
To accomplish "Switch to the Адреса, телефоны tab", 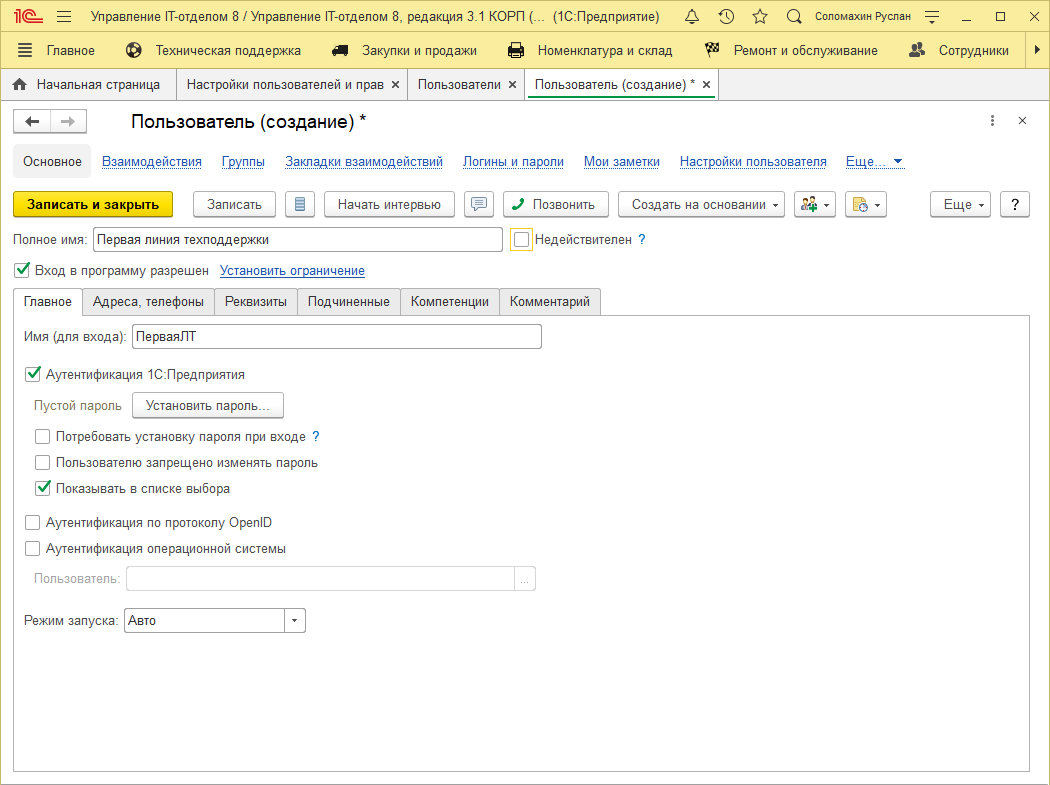I will click(148, 301).
